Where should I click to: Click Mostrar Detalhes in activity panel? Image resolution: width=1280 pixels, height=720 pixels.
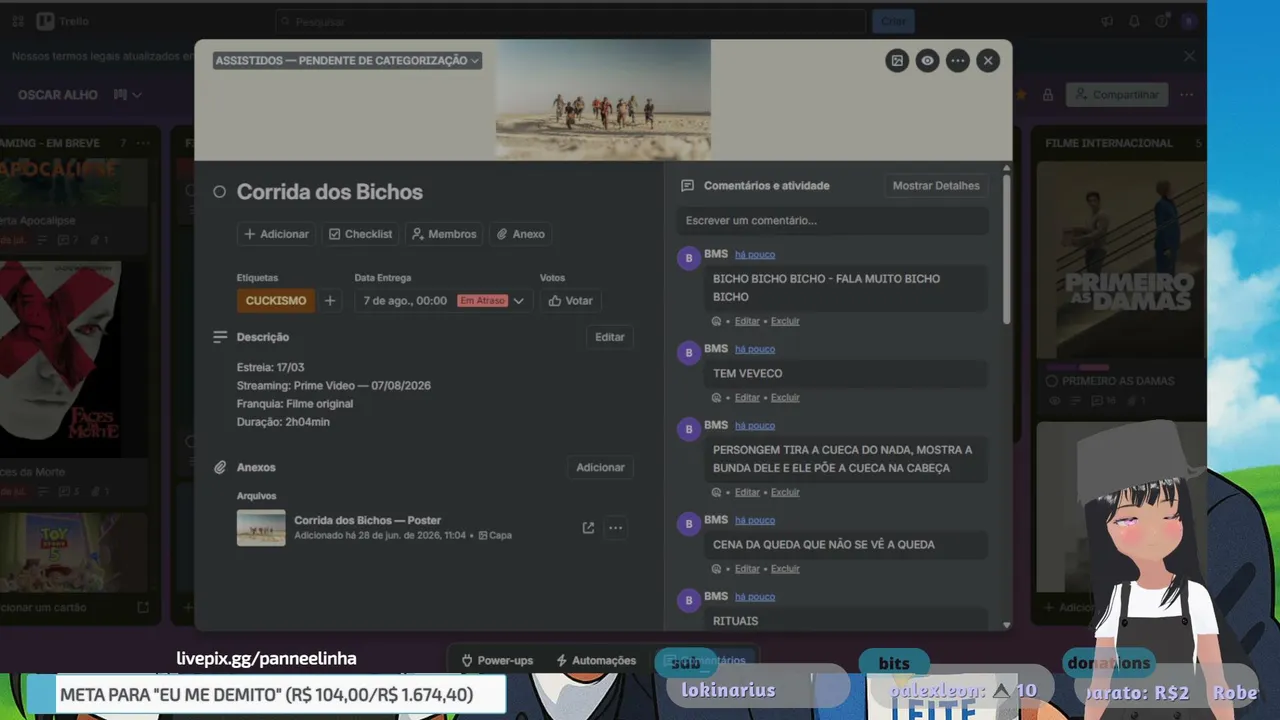coord(936,186)
